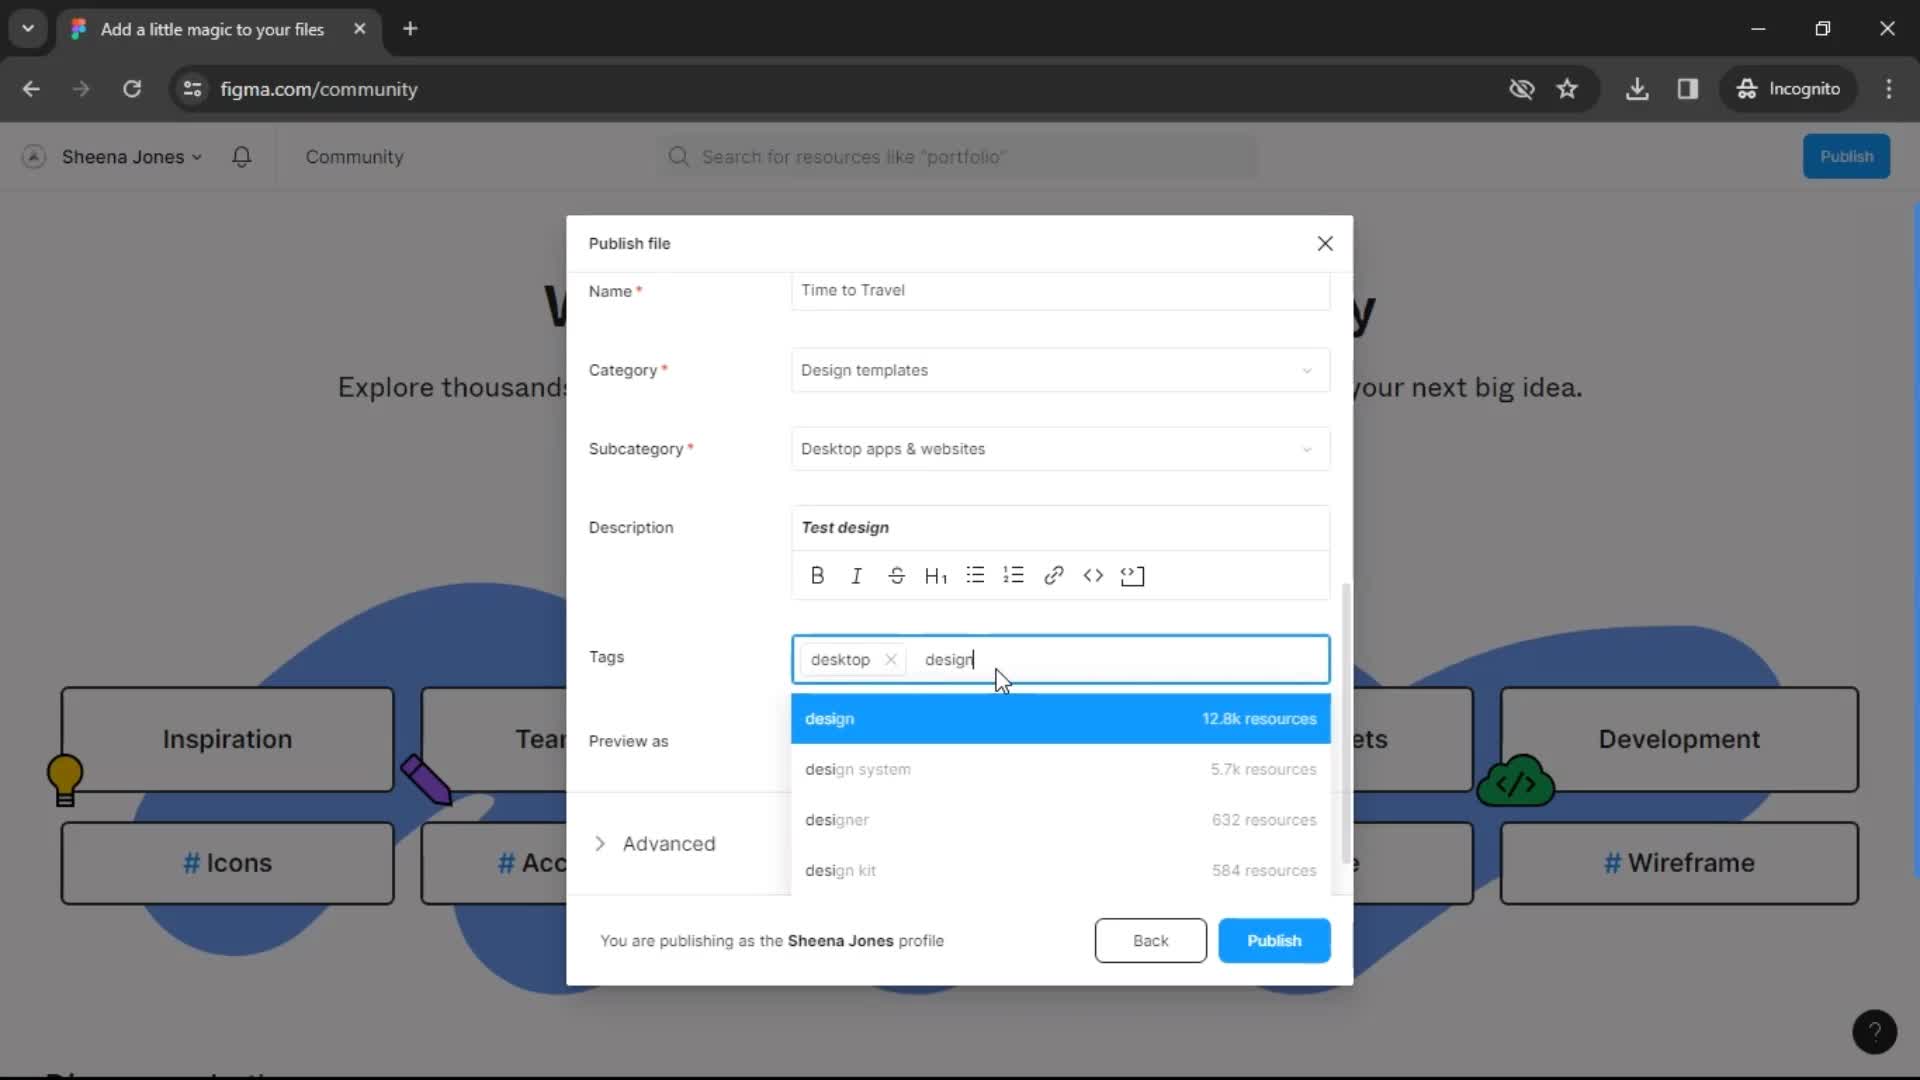
Task: Click the Back button
Action: click(1149, 940)
